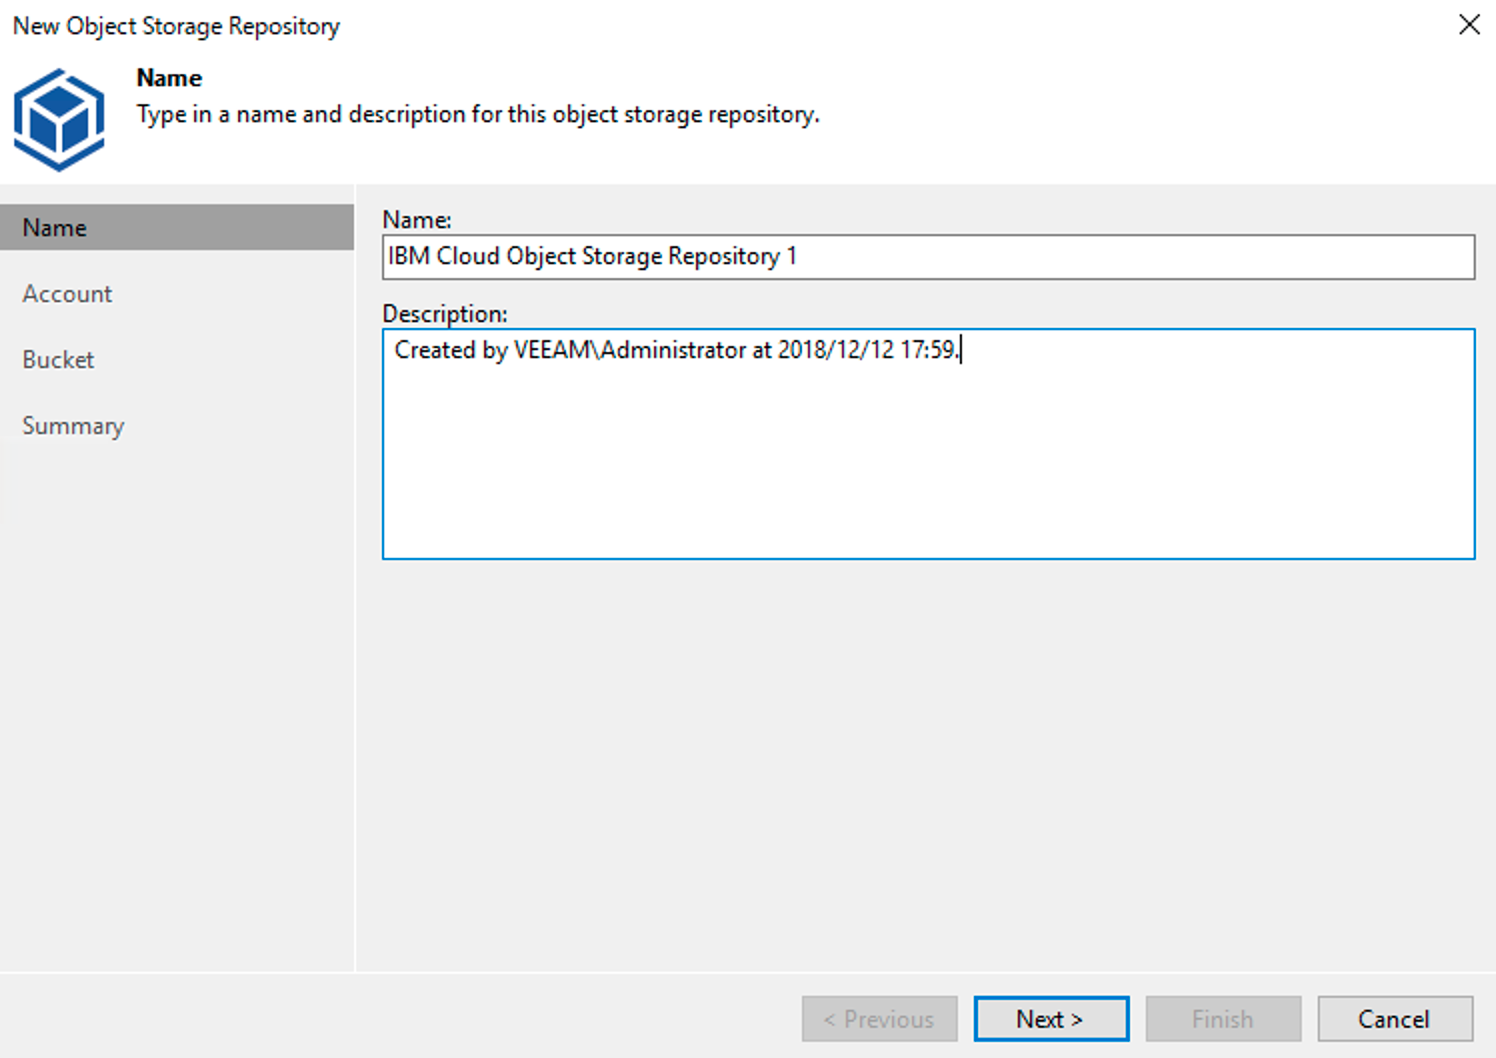The width and height of the screenshot is (1496, 1058).
Task: Cancel the New Object Storage Repository wizard
Action: tap(1396, 1018)
